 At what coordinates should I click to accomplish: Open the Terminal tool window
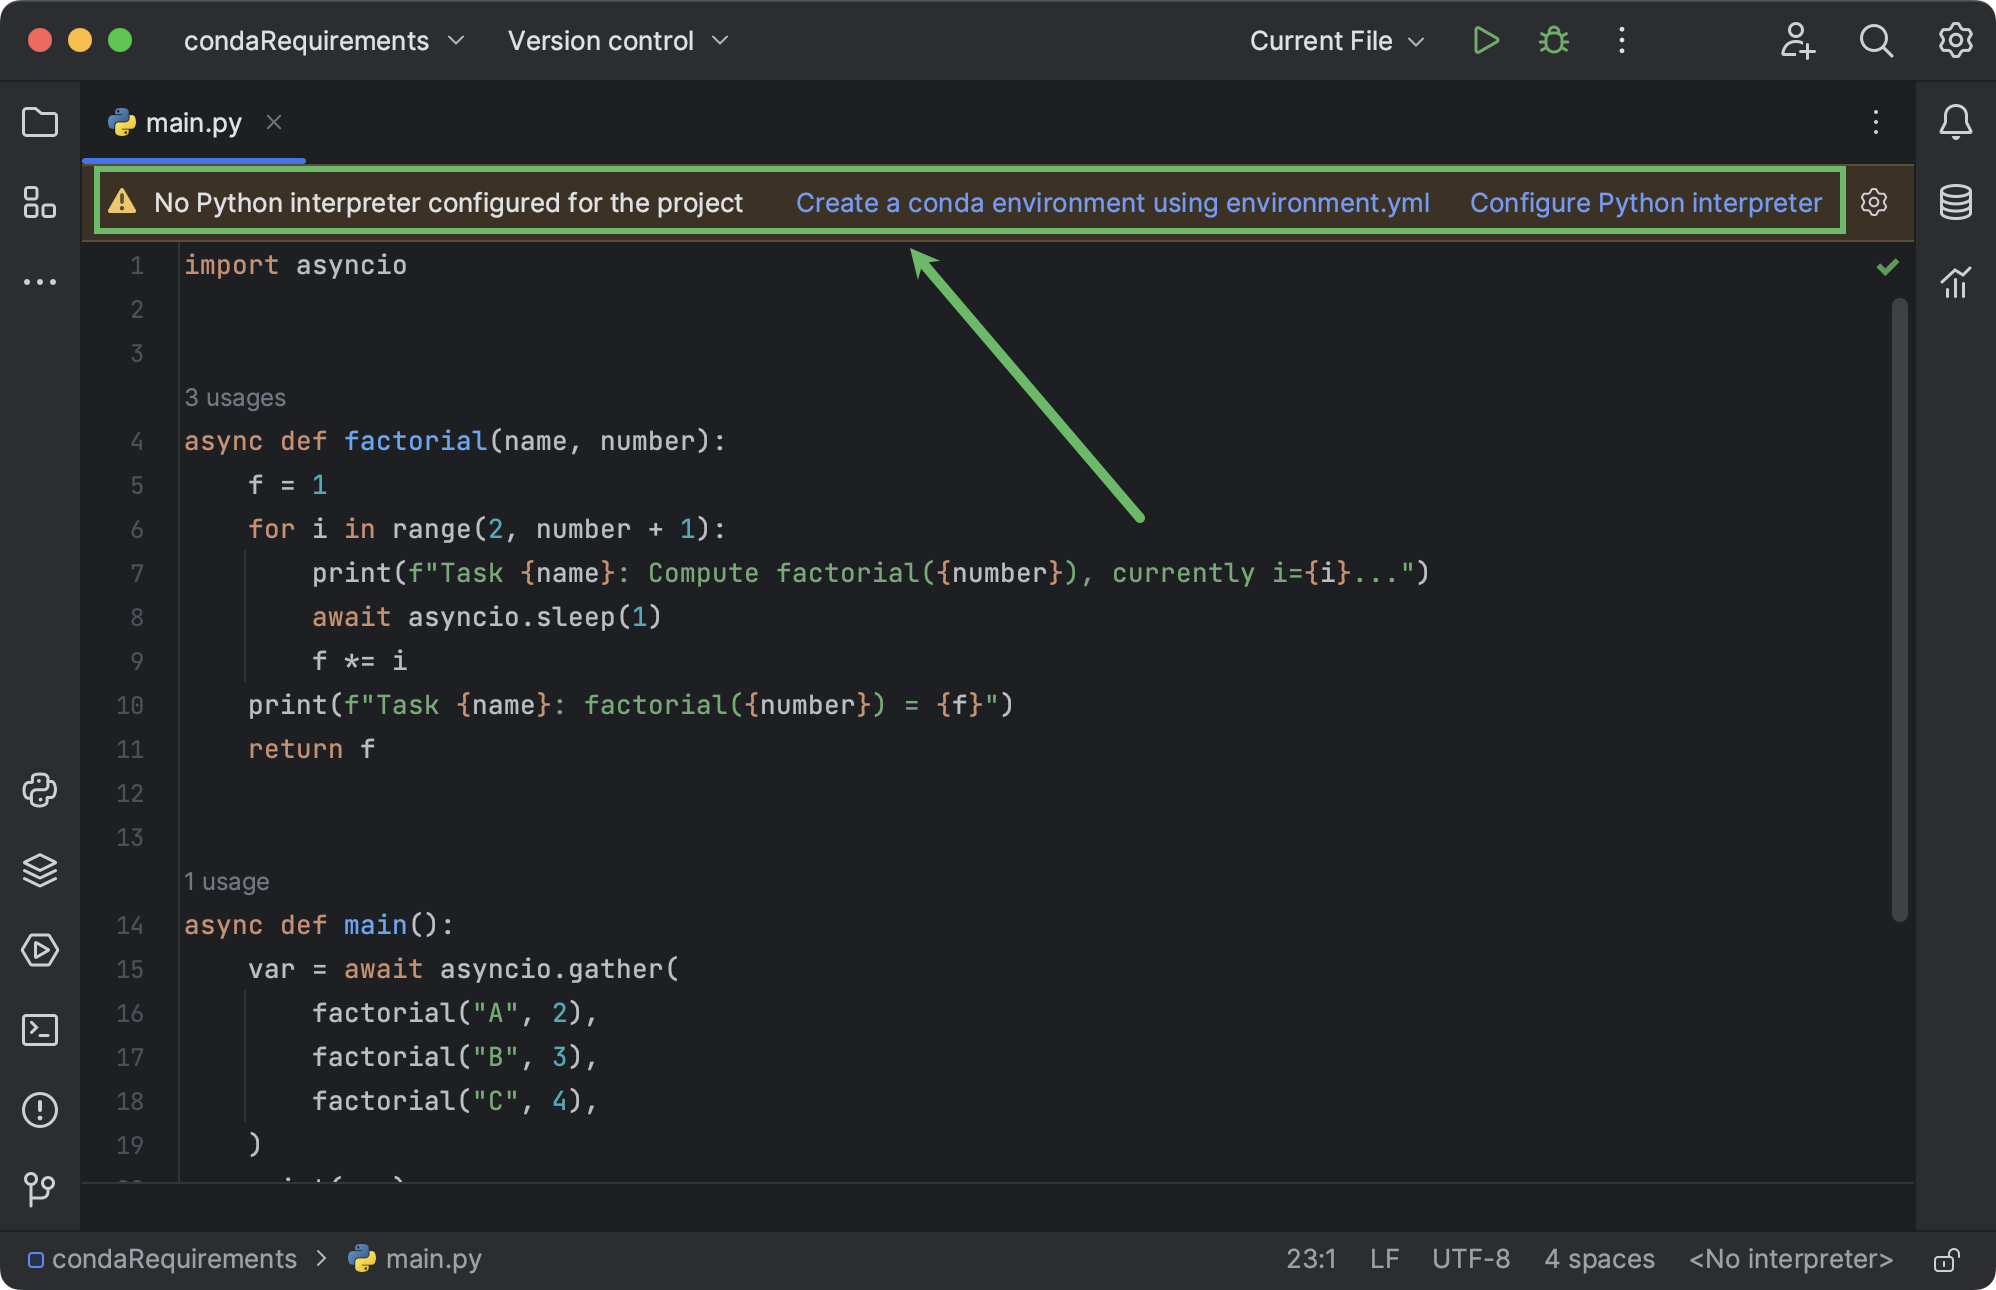(40, 1030)
